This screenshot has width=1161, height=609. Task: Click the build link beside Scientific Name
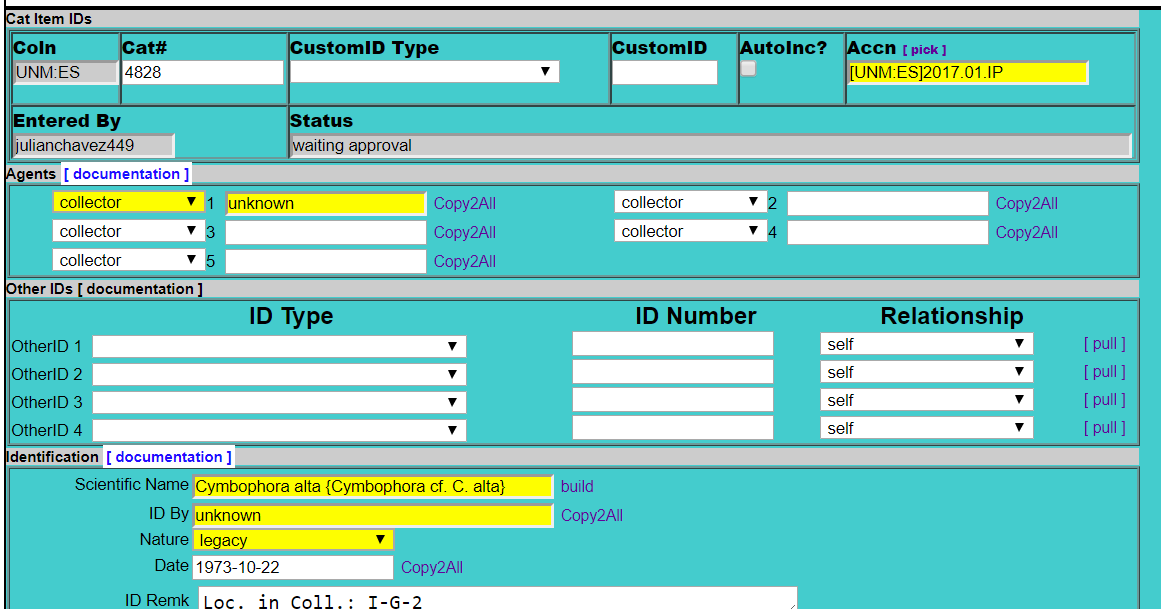[x=577, y=486]
